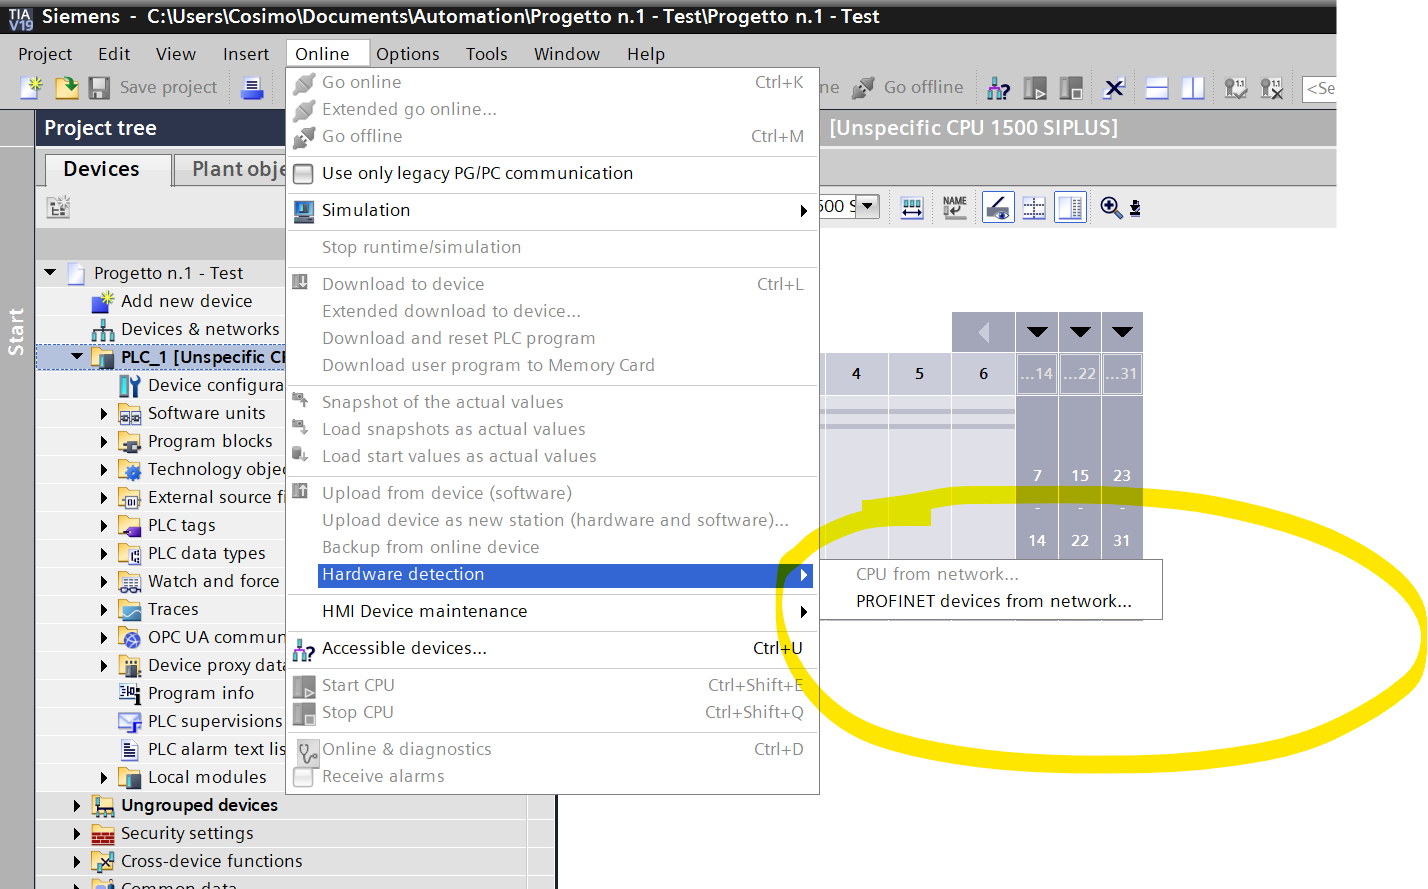Image resolution: width=1428 pixels, height=889 pixels.
Task: Open Device configuration tree item
Action: click(x=215, y=385)
